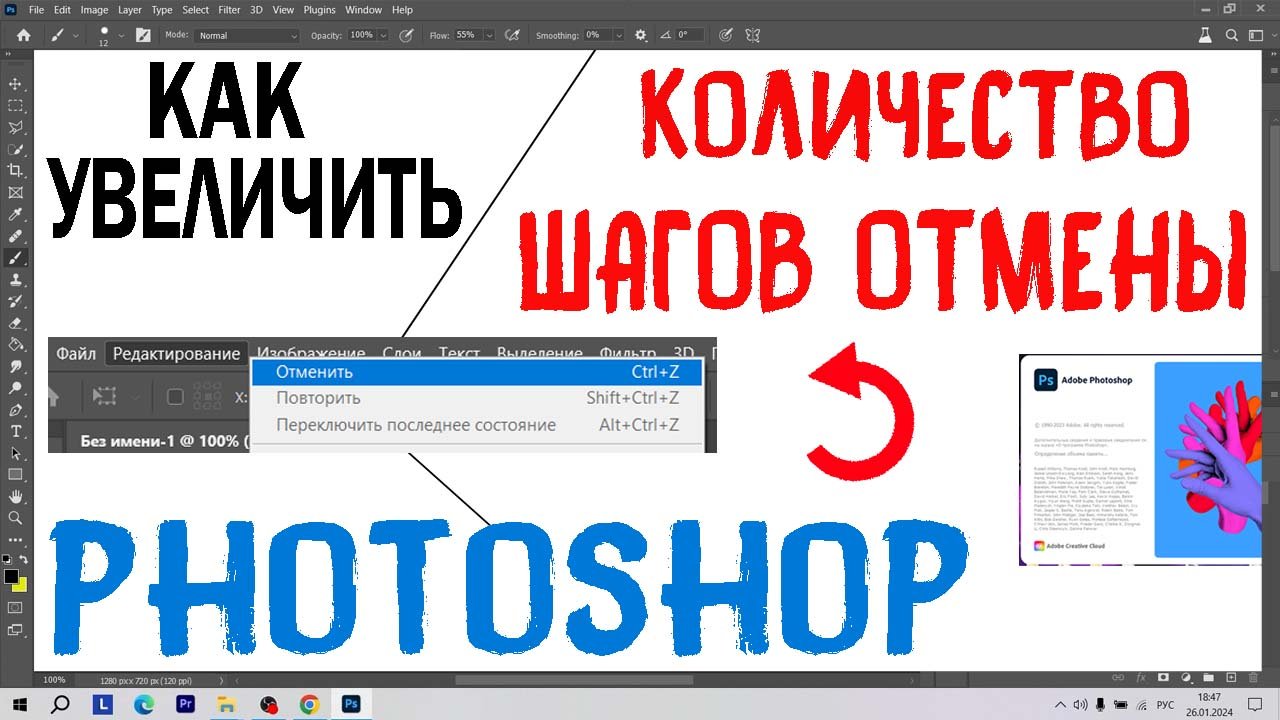This screenshot has height=720, width=1280.
Task: Toggle the brush settings panel button
Action: pos(143,35)
